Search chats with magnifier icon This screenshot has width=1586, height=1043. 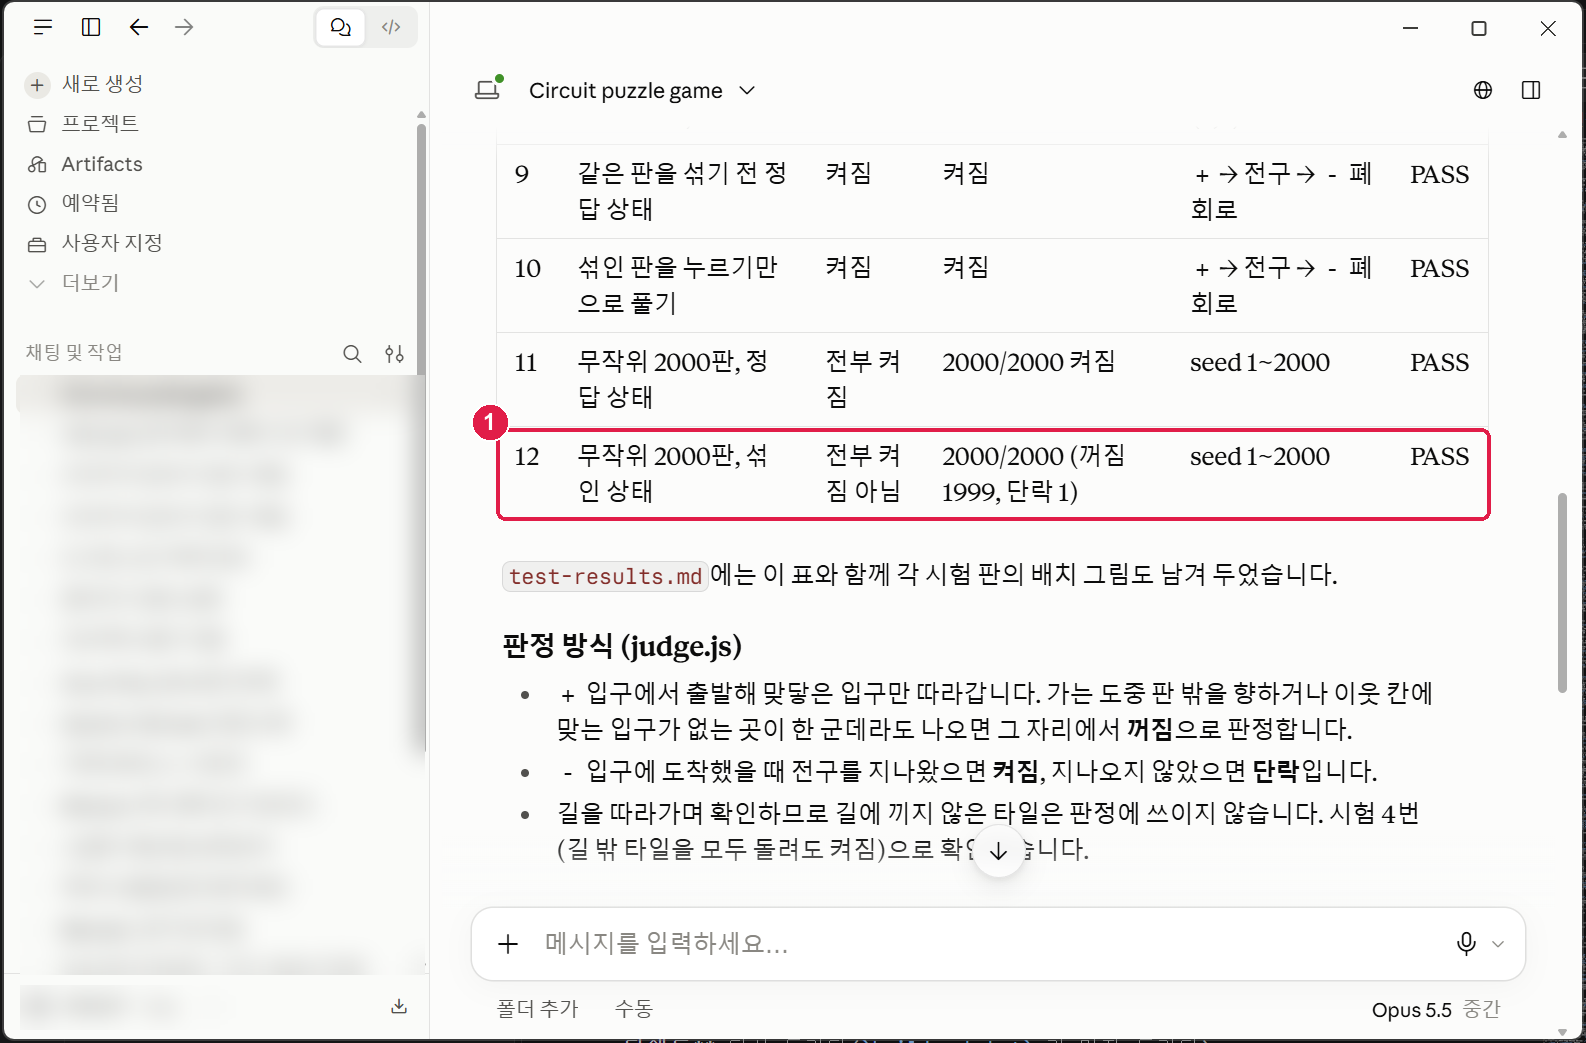(x=352, y=354)
